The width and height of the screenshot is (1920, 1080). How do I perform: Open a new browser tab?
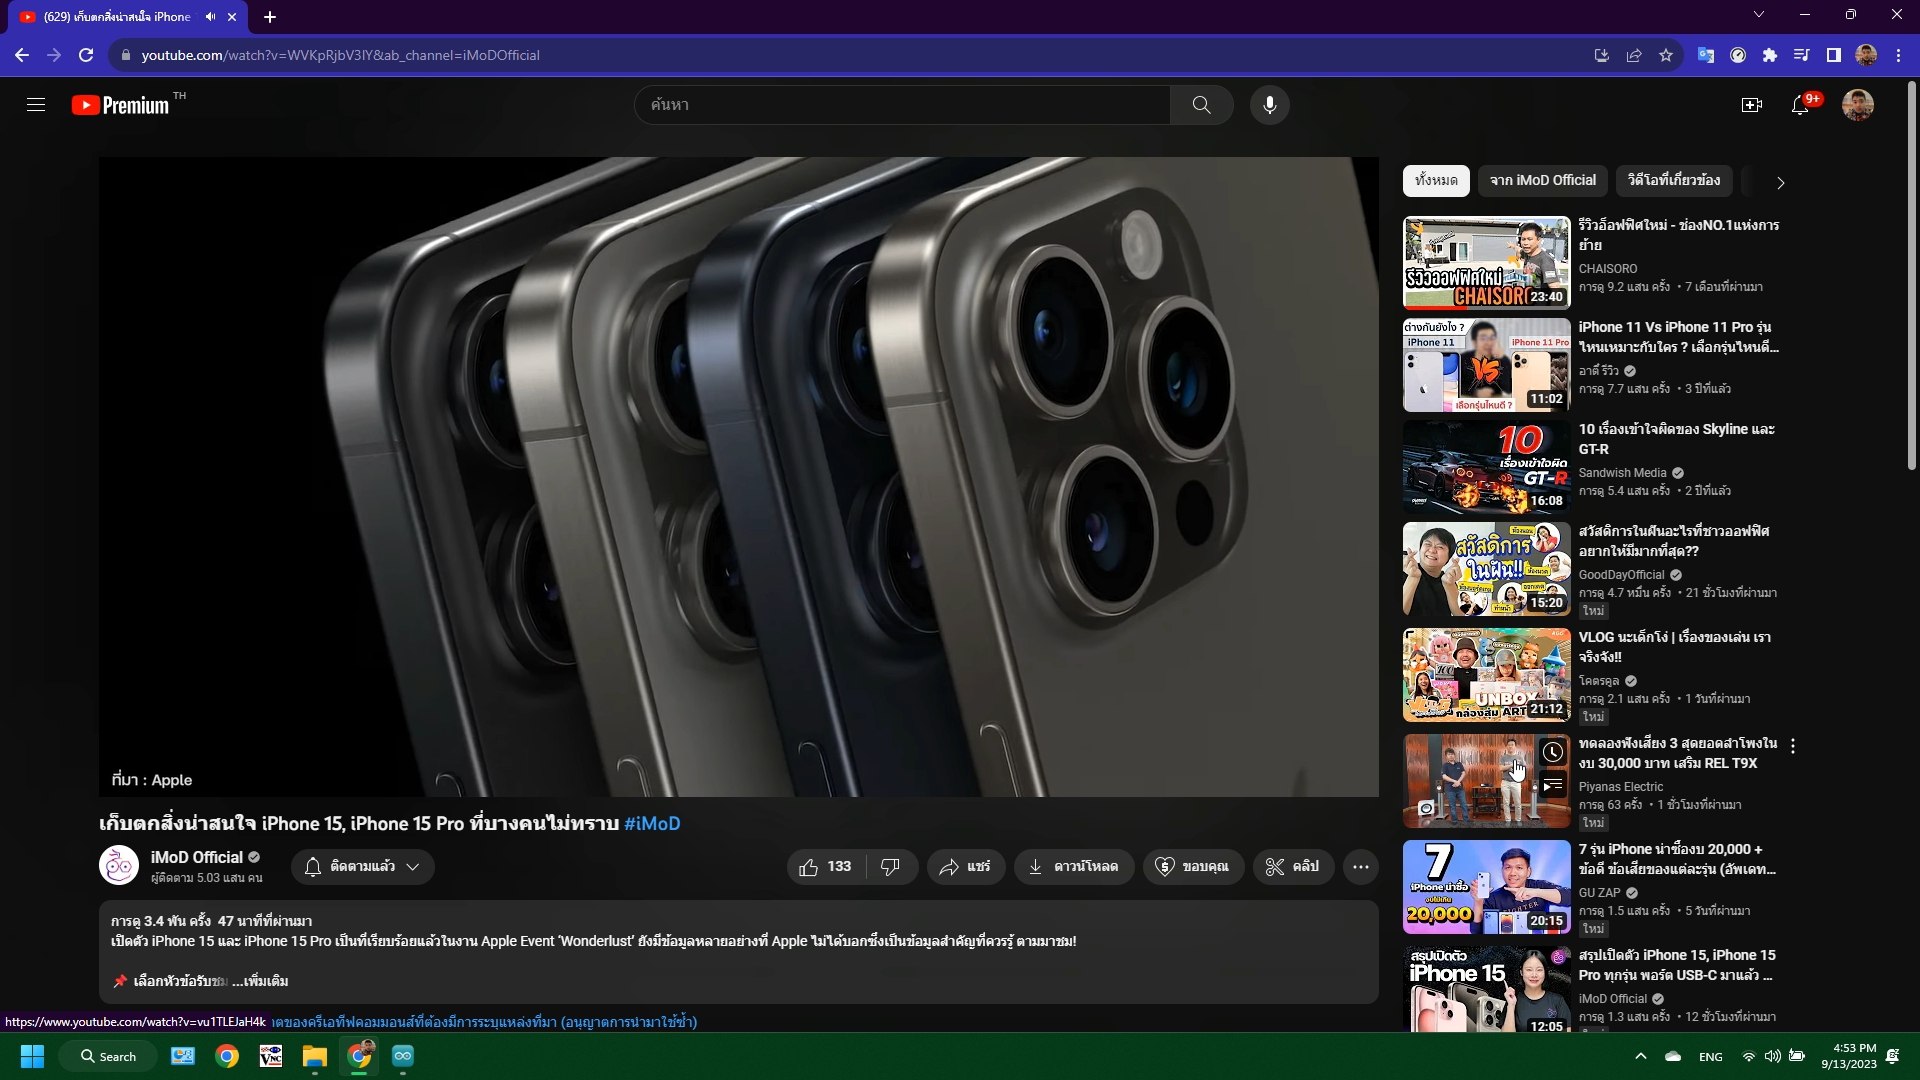click(270, 17)
